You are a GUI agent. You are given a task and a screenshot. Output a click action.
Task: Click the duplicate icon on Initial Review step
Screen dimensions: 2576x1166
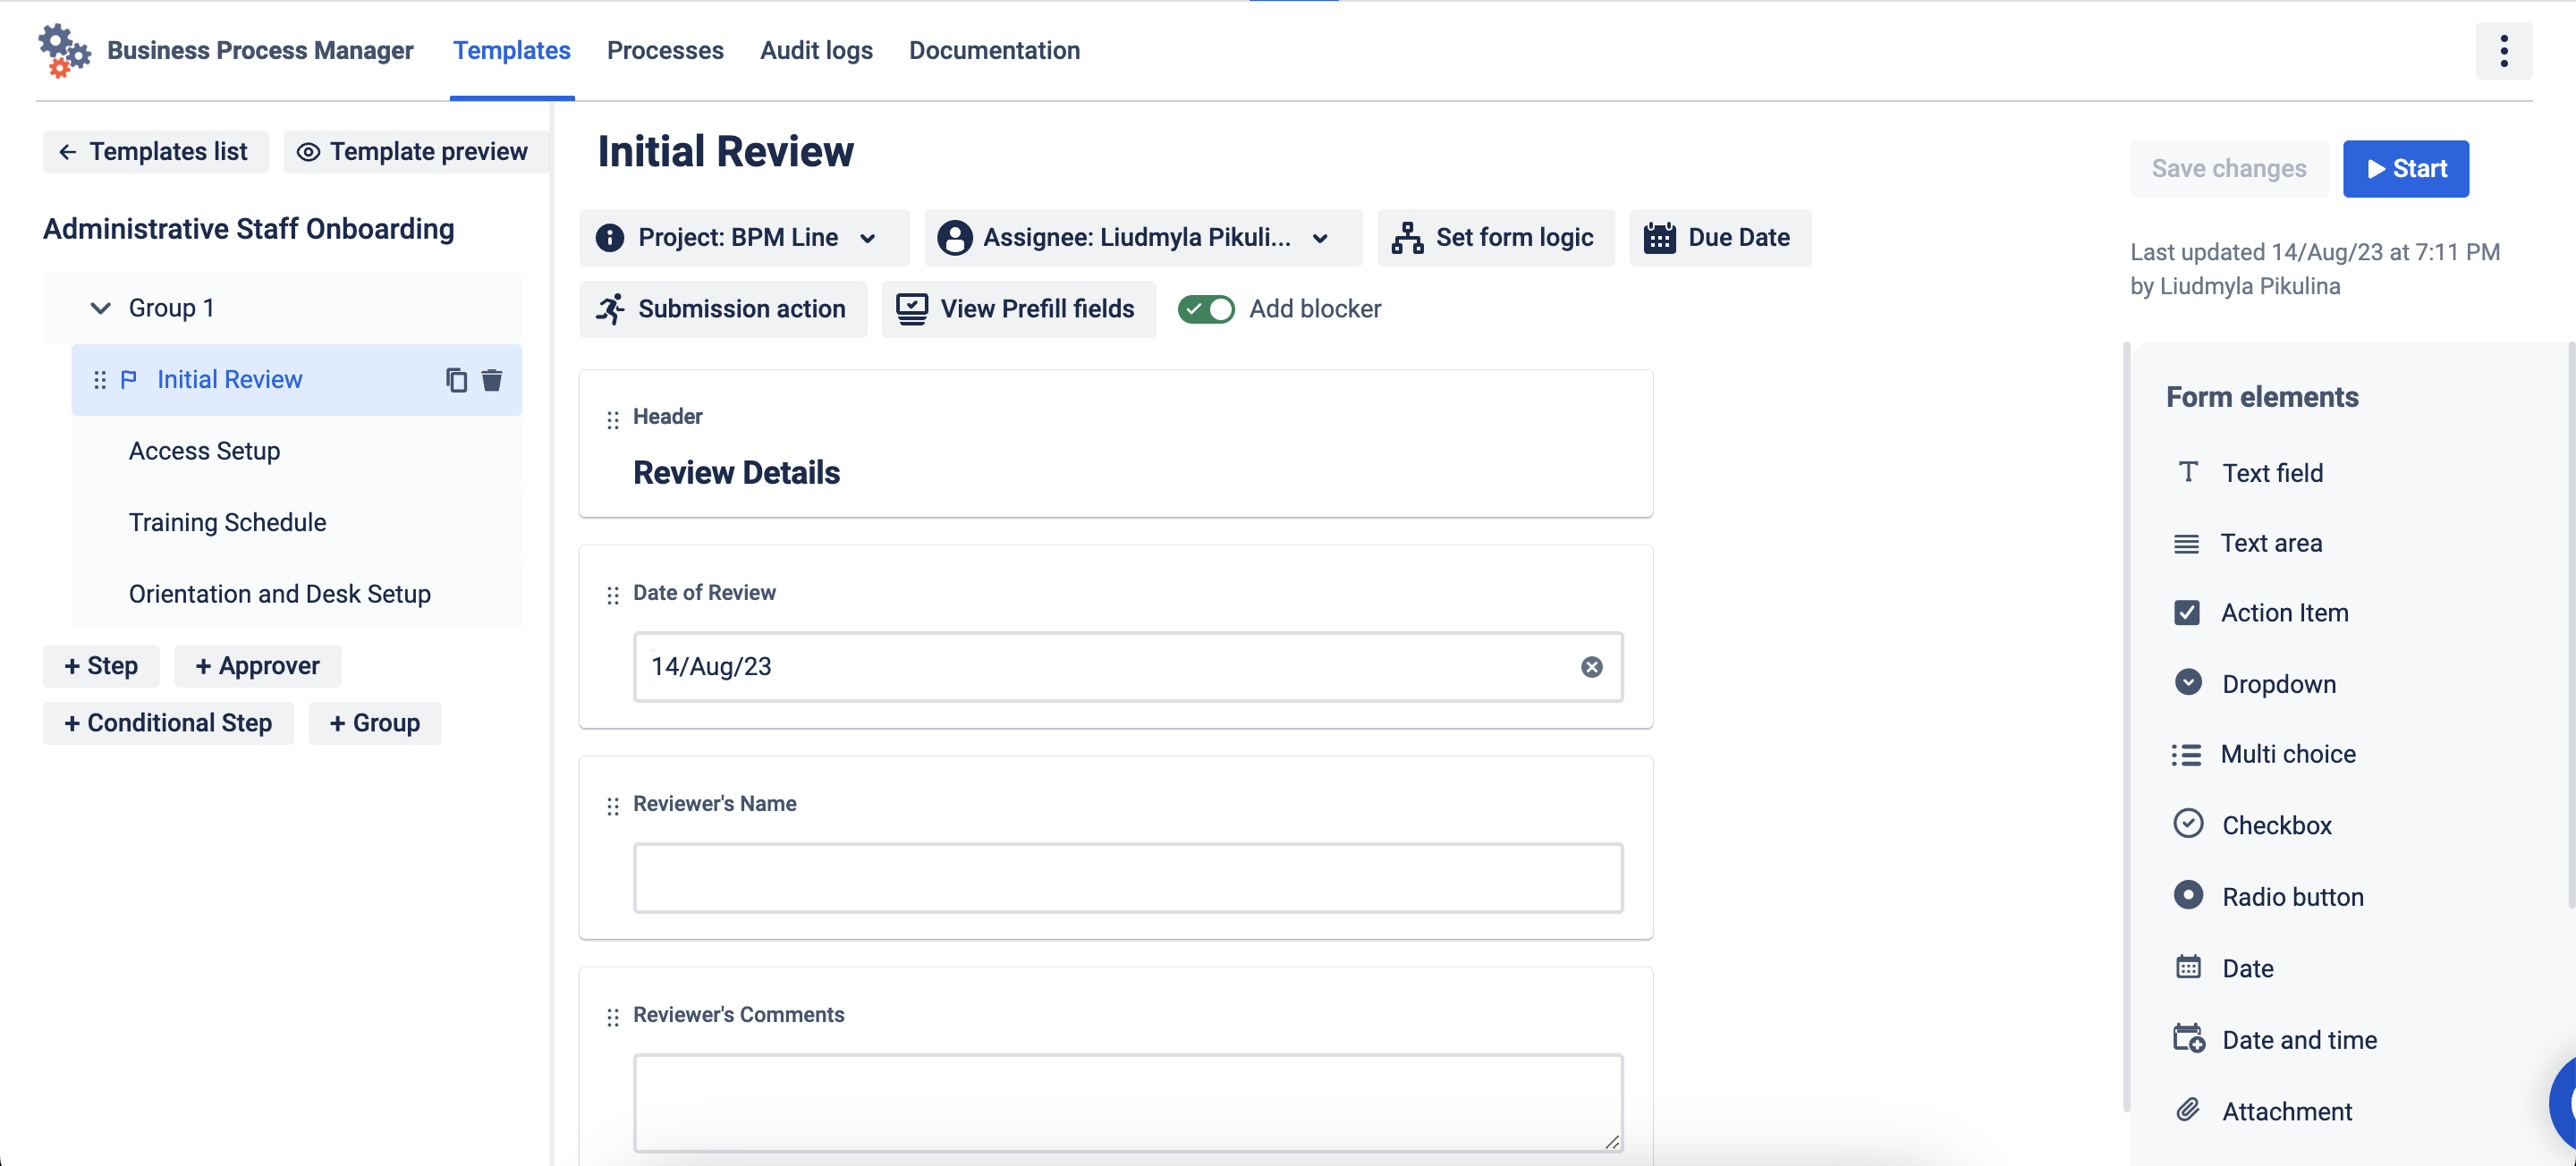[x=456, y=380]
